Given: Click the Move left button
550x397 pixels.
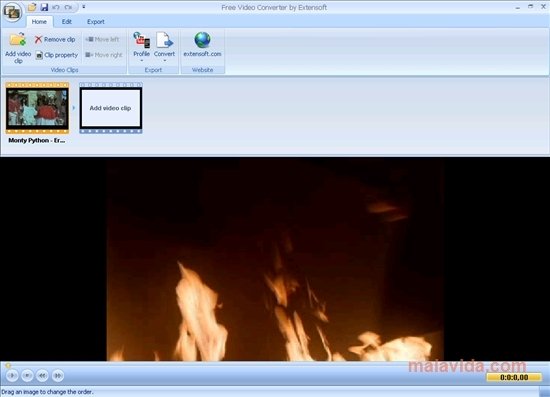Looking at the screenshot, I should (102, 39).
